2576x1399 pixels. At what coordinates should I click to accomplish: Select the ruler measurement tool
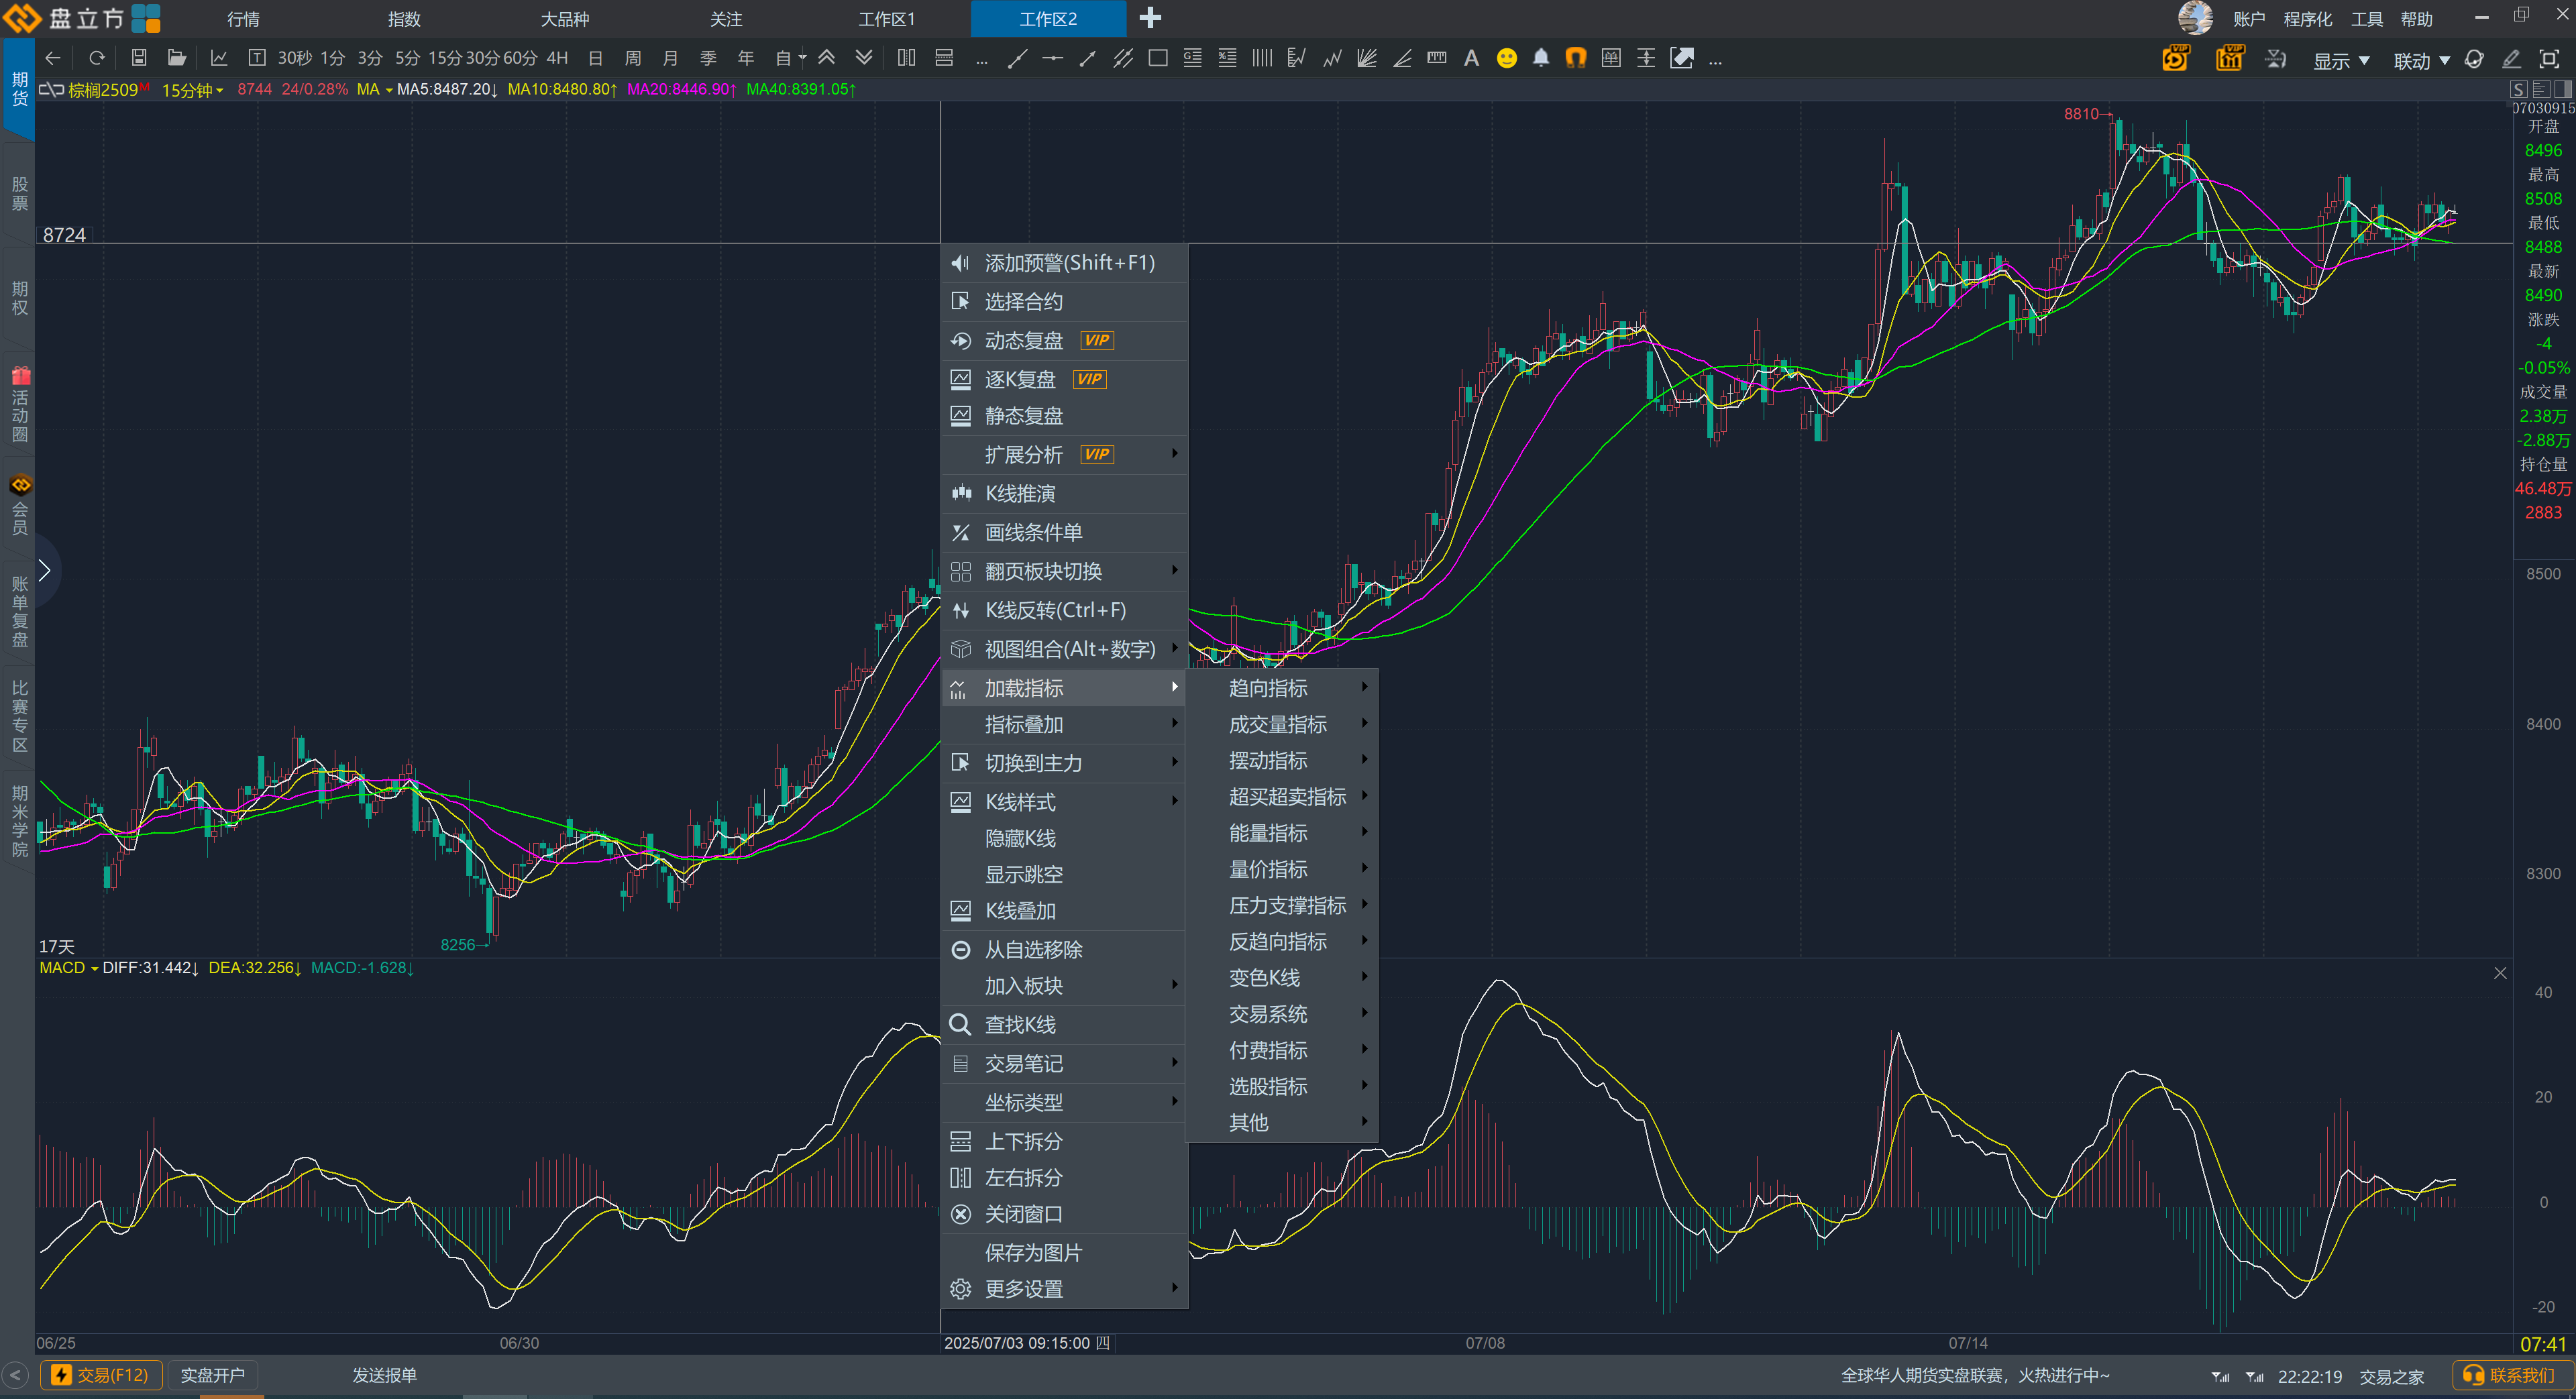[x=1436, y=58]
